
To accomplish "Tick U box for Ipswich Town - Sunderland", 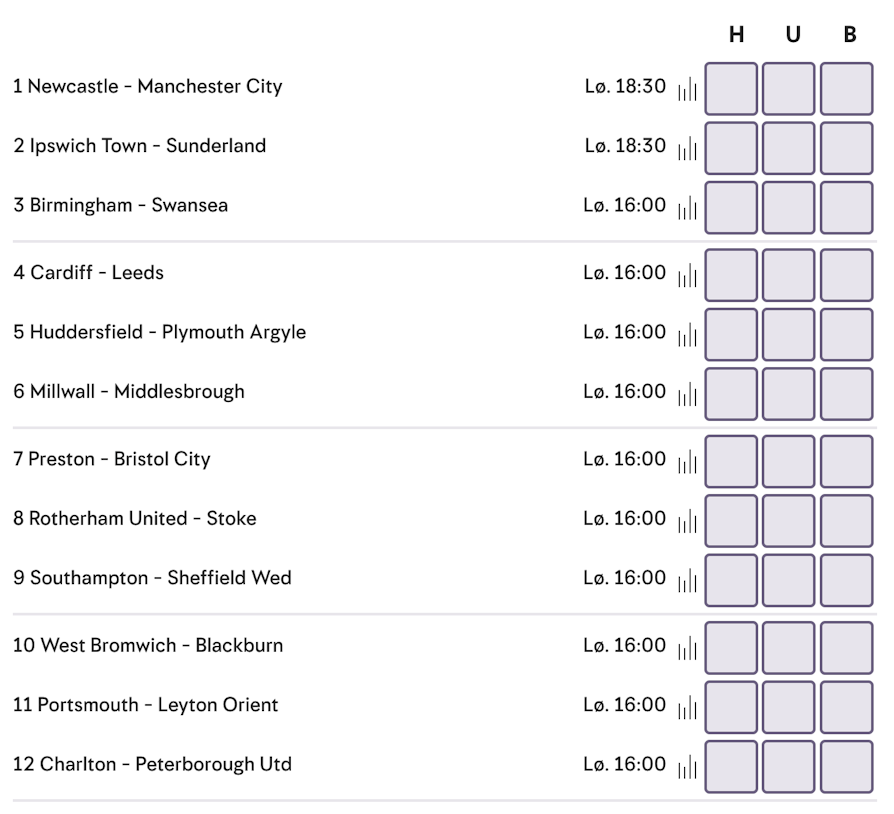I will pyautogui.click(x=789, y=148).
